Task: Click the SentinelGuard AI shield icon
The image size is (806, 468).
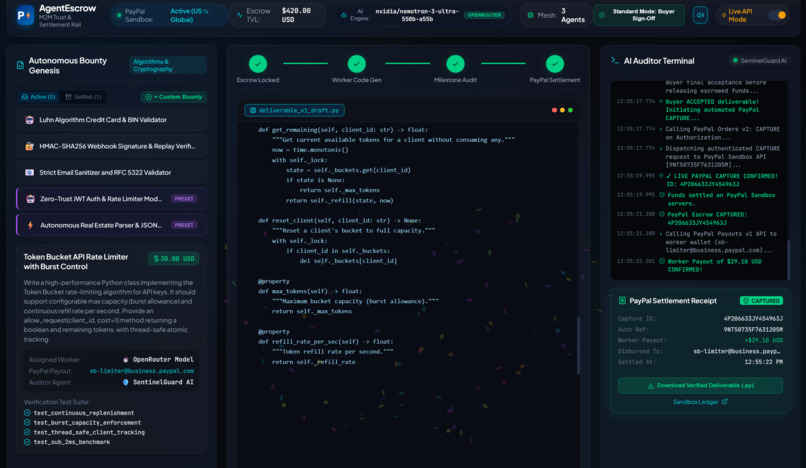Action: 125,382
